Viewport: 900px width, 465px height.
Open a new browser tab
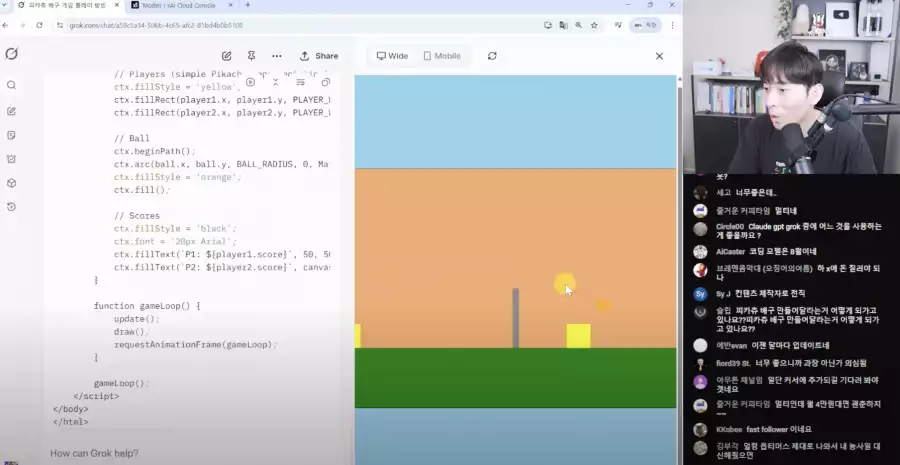tap(248, 5)
